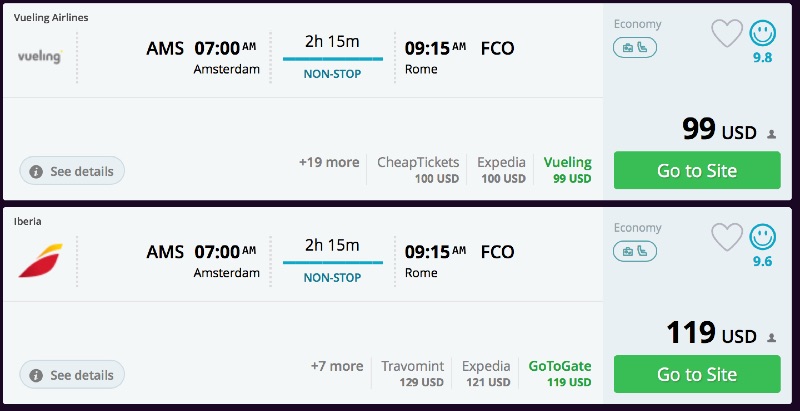The image size is (800, 411).
Task: Choose the Travomint 129 USD offer
Action: point(412,374)
